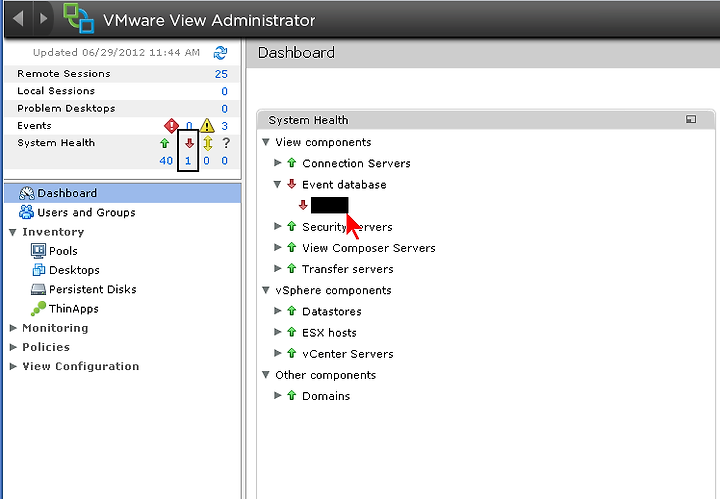Select Pools in Inventory
720x499 pixels.
pyautogui.click(x=63, y=251)
